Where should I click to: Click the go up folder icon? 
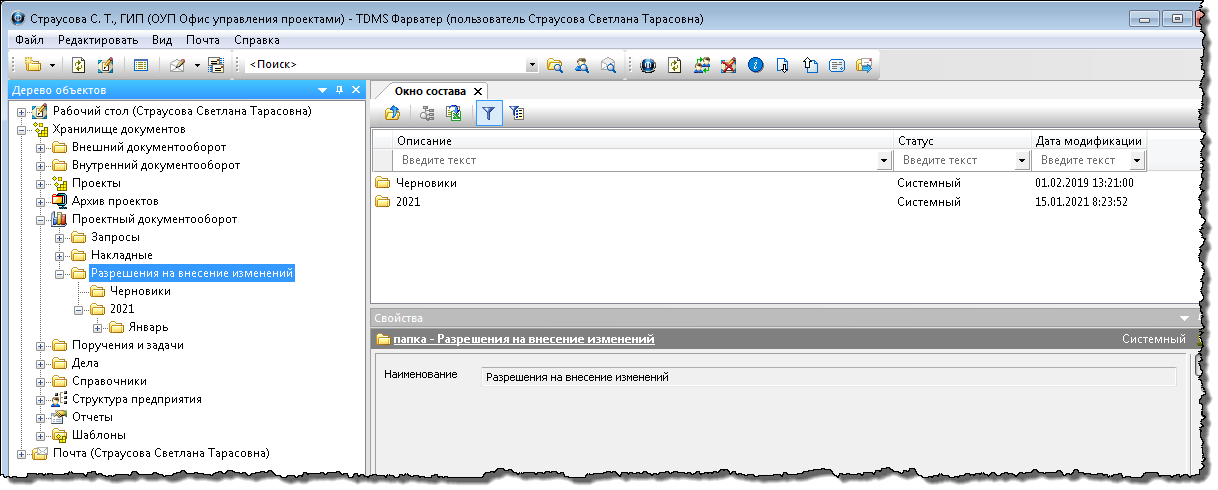coord(392,114)
